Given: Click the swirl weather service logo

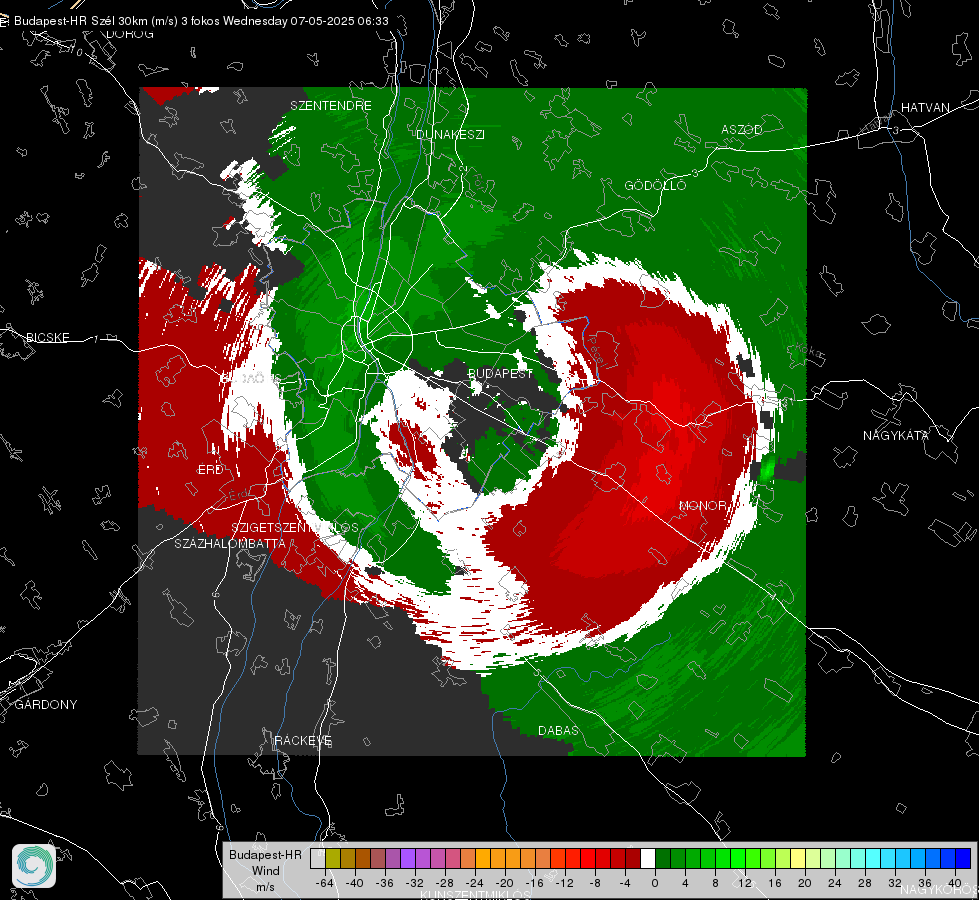Looking at the screenshot, I should tap(34, 866).
